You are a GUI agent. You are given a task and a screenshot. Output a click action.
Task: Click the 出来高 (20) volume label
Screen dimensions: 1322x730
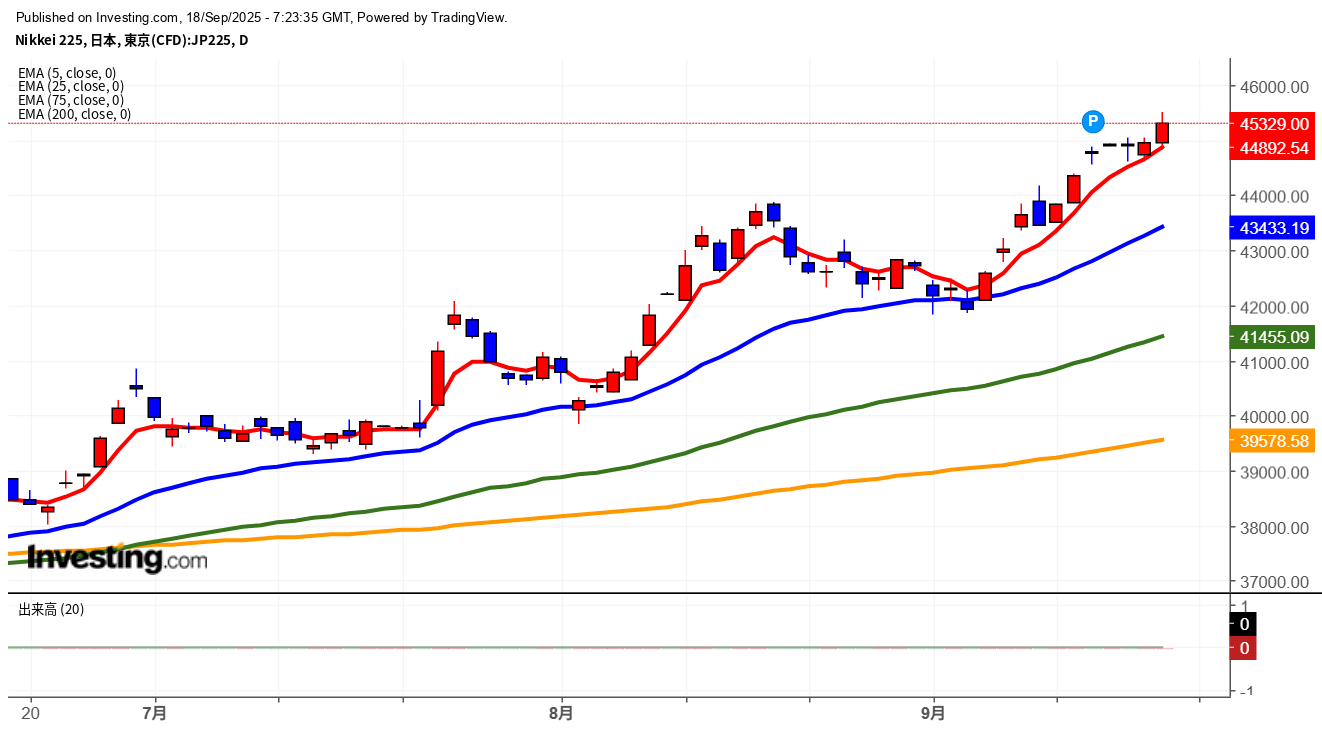point(51,609)
